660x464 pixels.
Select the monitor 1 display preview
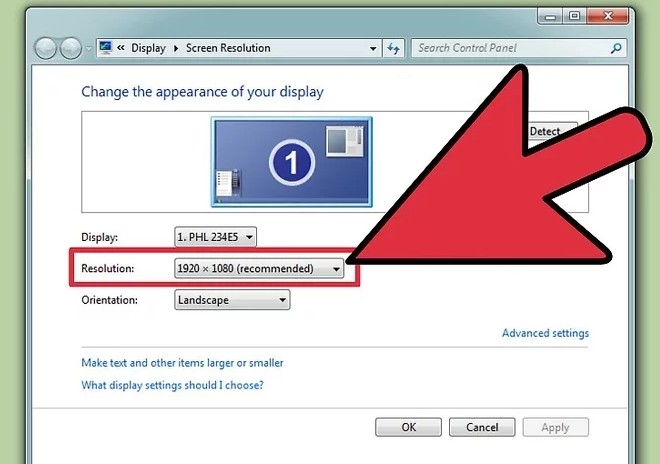click(x=291, y=160)
